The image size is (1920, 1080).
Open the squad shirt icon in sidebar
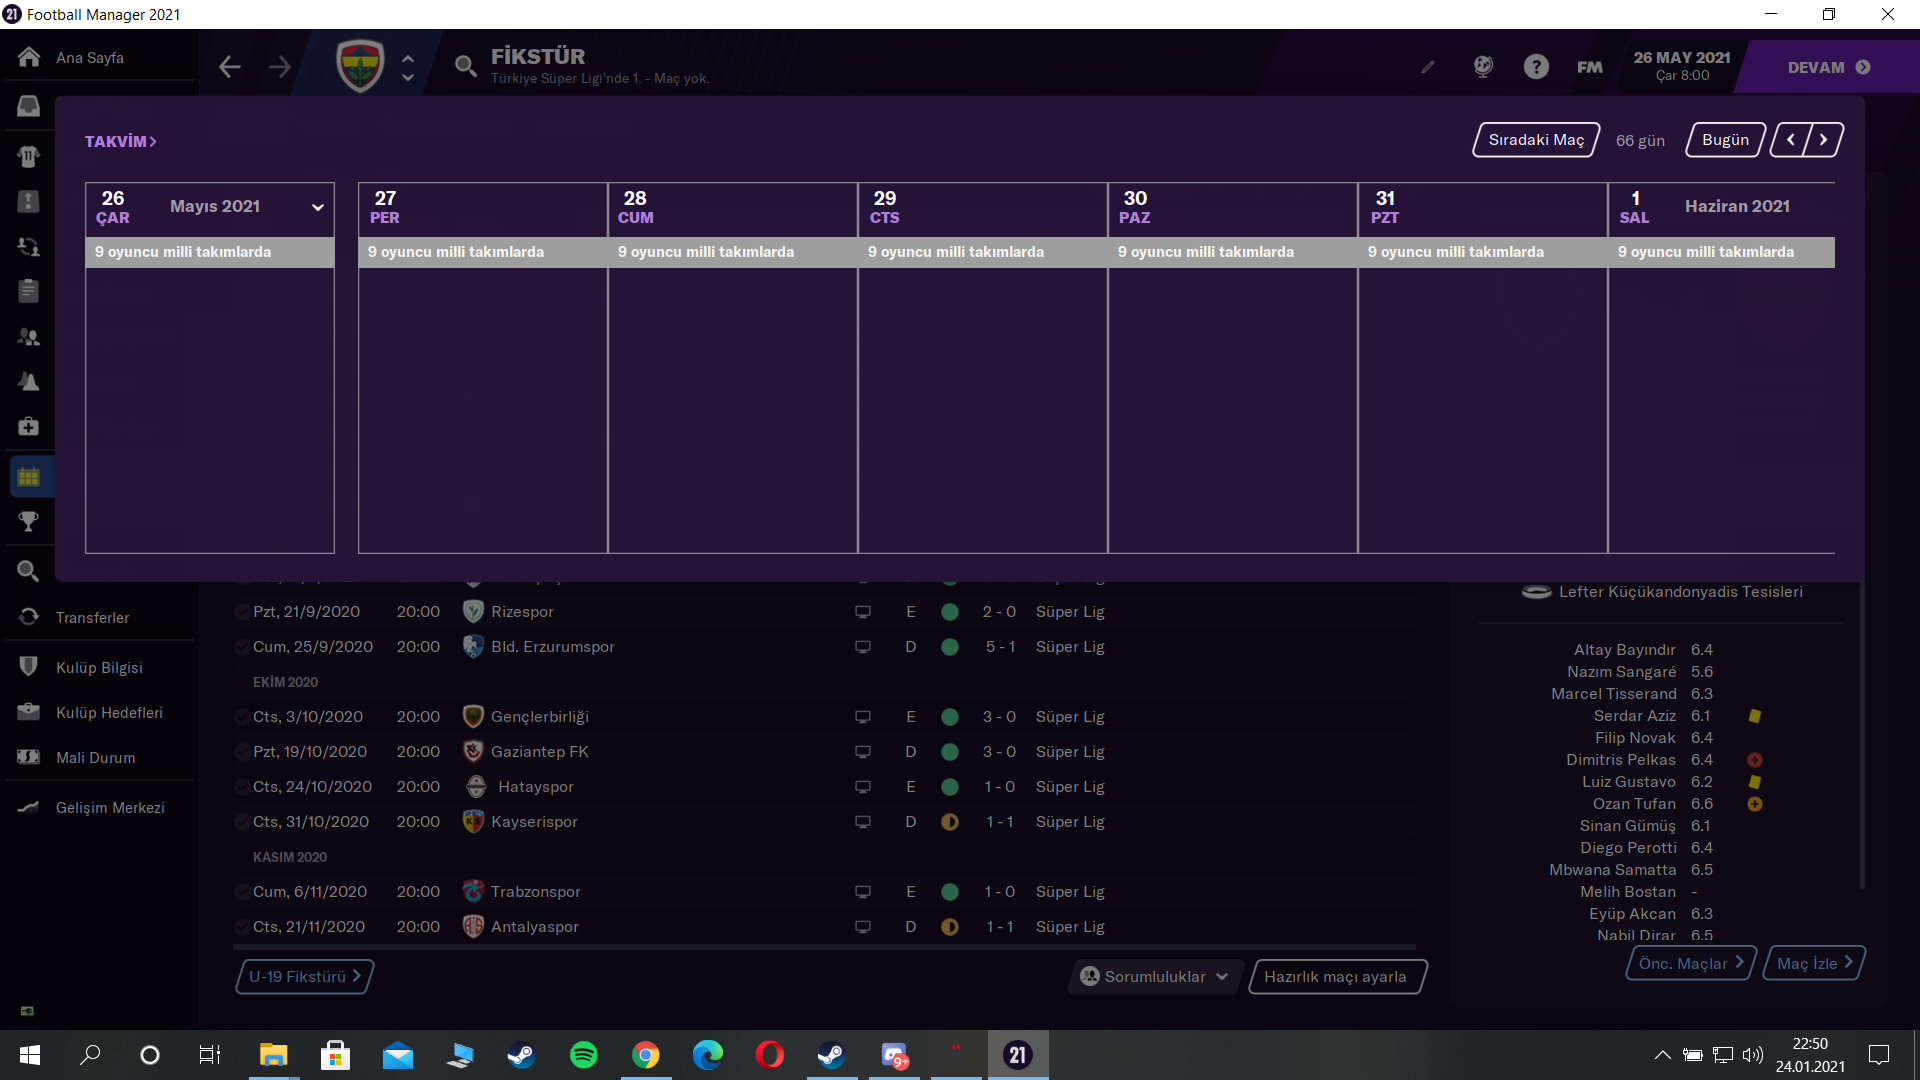pos(29,156)
